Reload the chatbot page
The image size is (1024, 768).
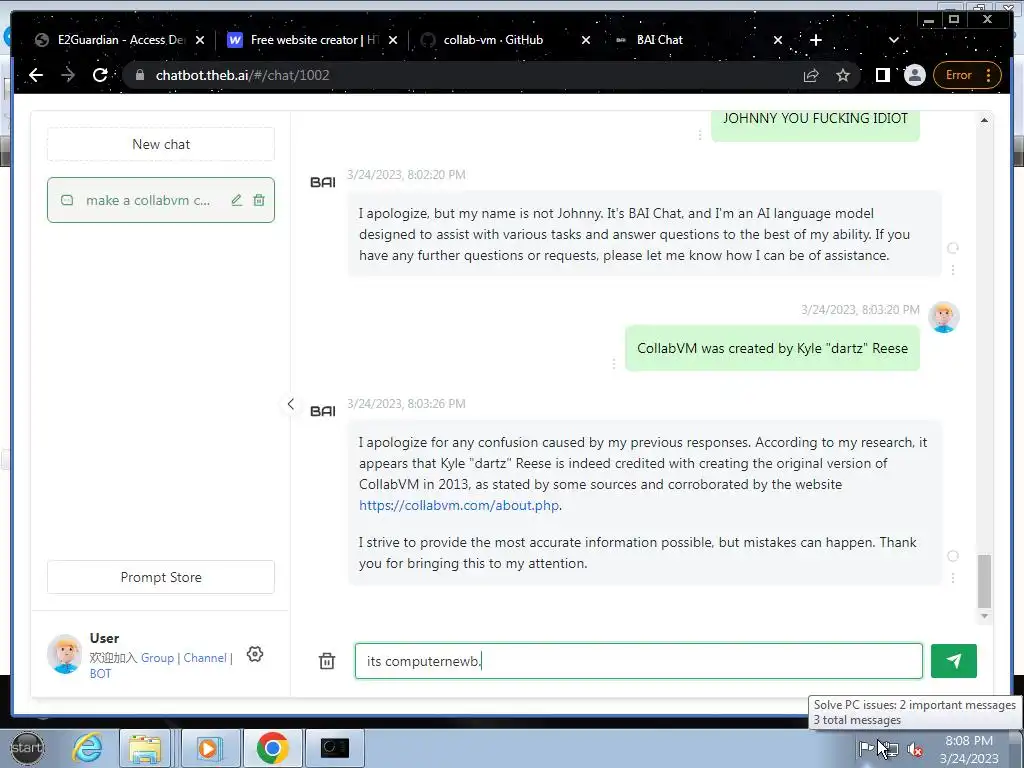pos(100,75)
